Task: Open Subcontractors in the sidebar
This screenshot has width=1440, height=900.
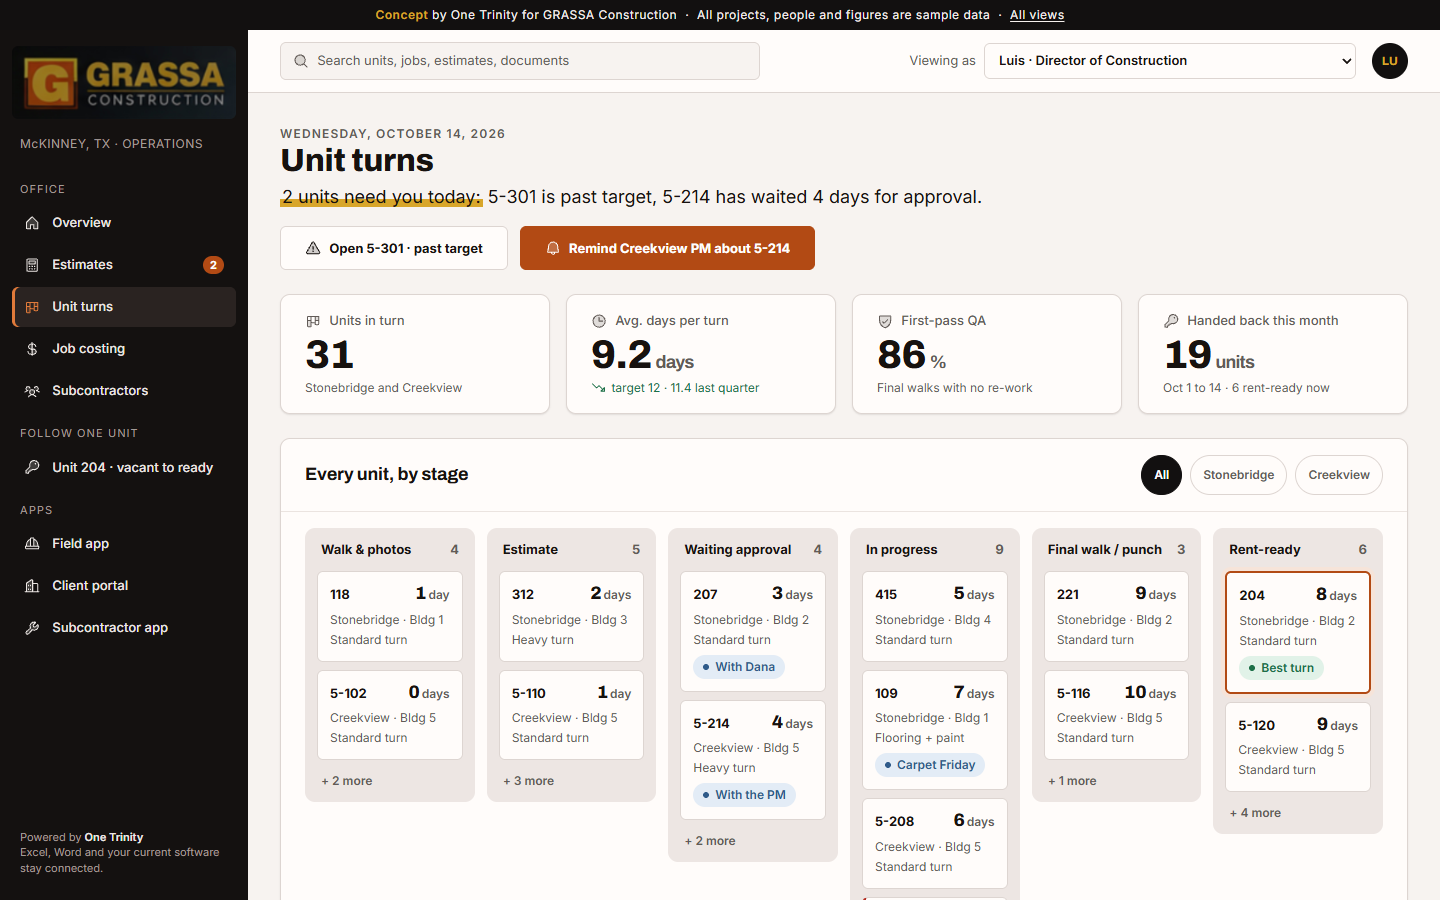Action: pos(124,391)
